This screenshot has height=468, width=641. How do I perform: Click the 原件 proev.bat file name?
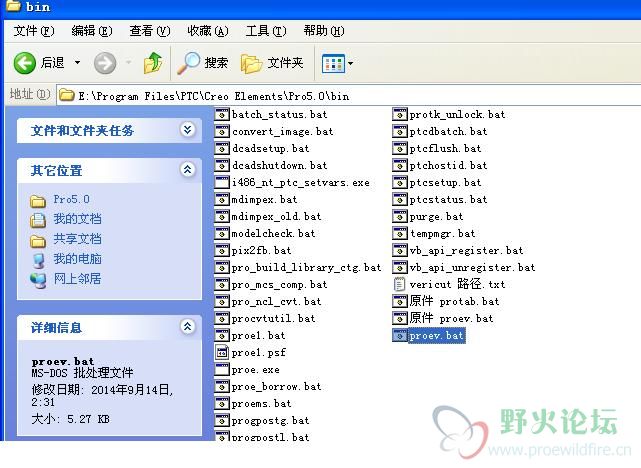point(451,318)
